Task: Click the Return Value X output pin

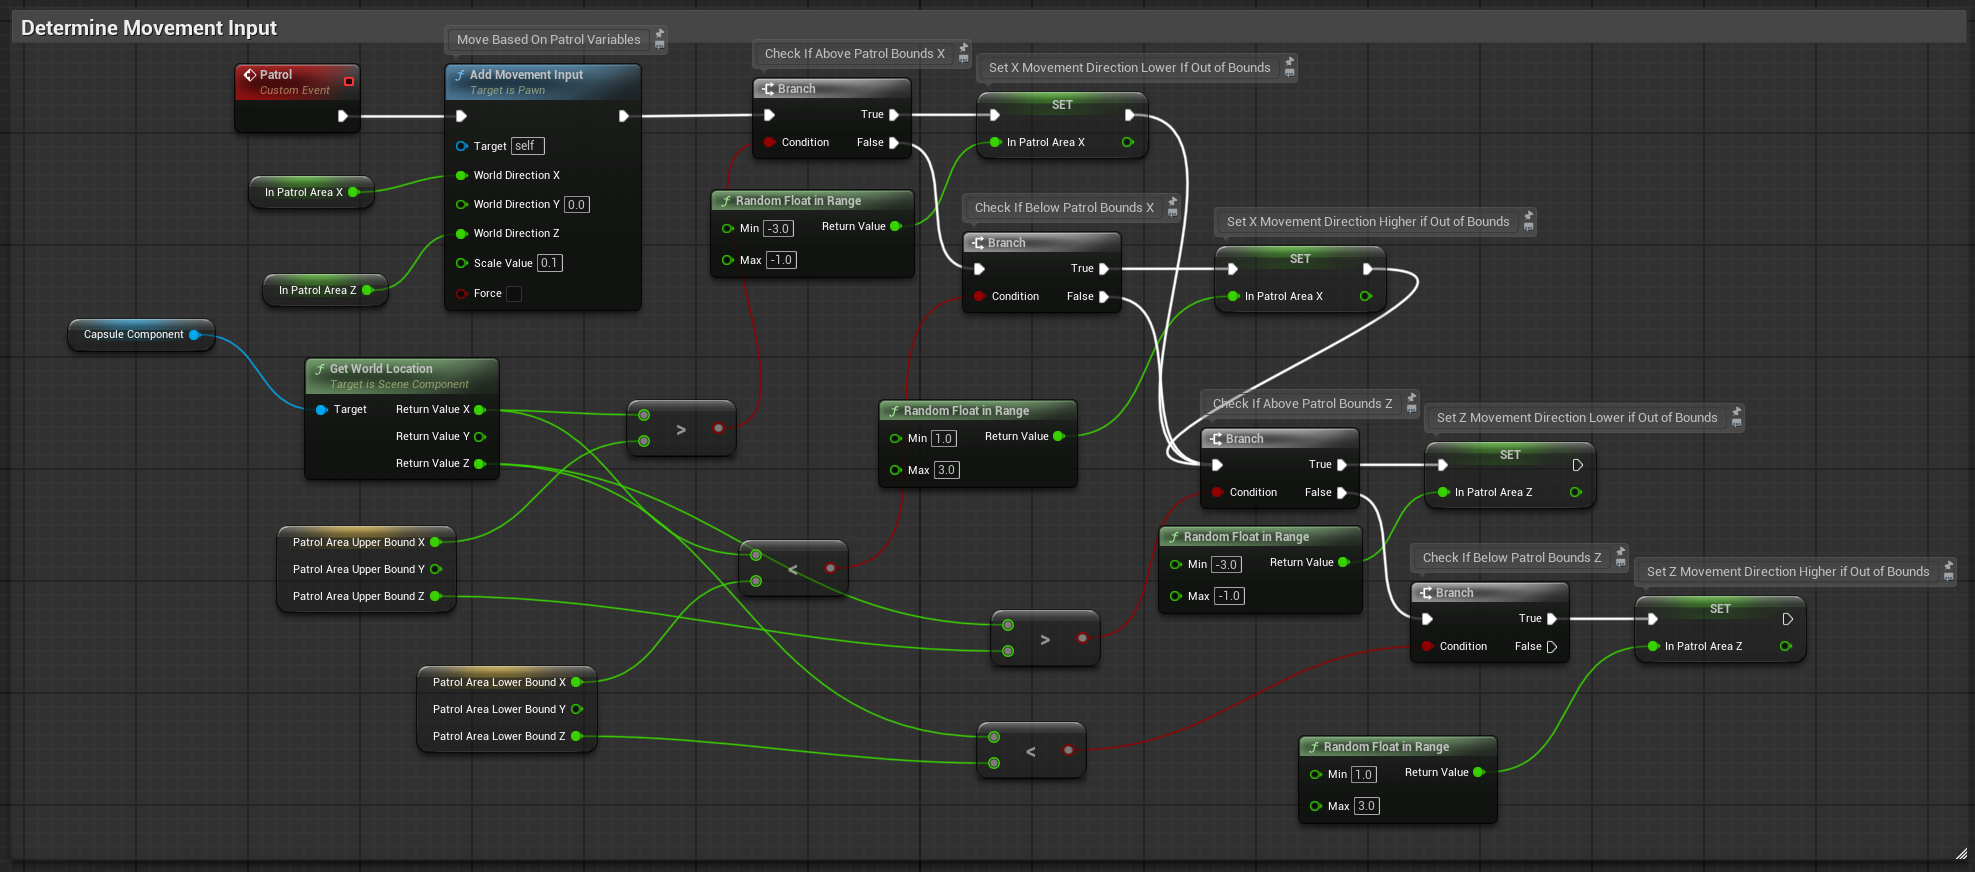Action: tap(480, 410)
